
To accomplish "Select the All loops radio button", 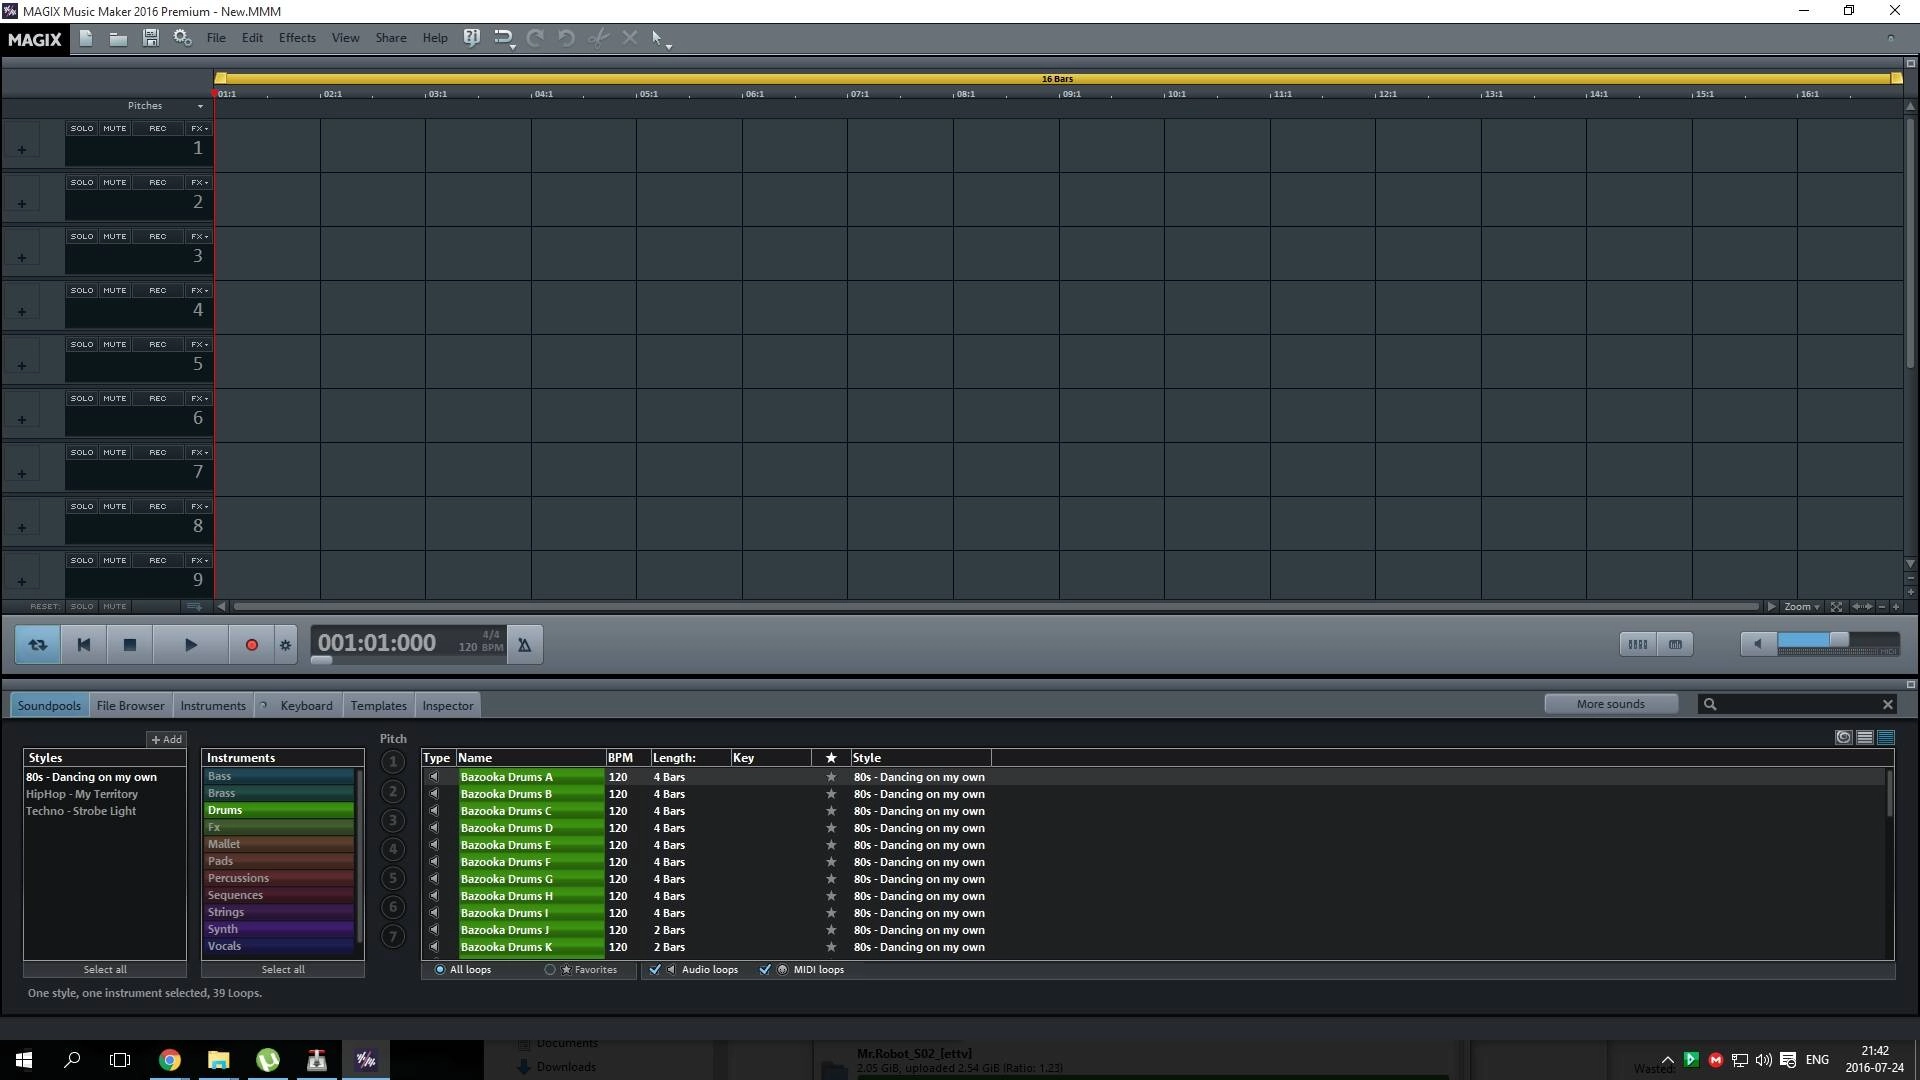I will point(440,970).
